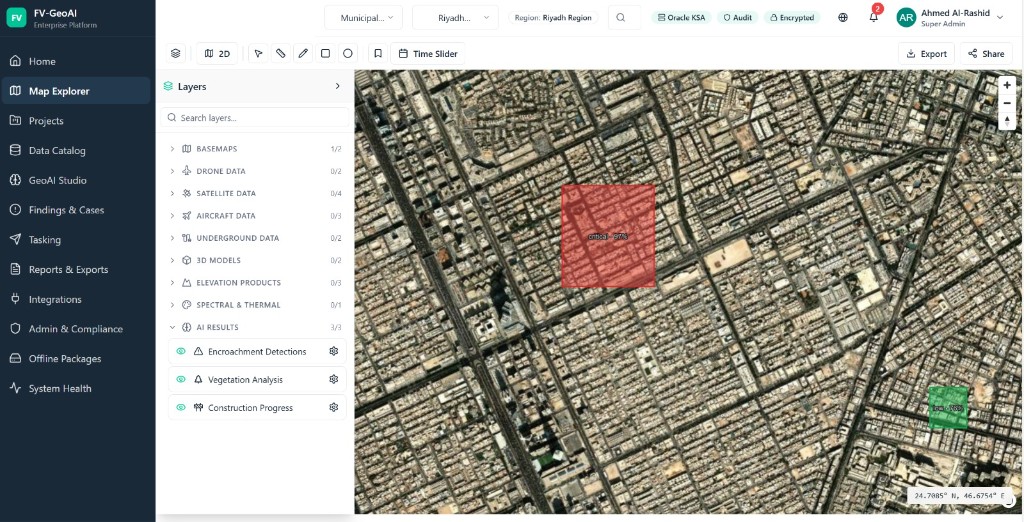Click the globe language icon
Viewport: 1024px width, 522px height.
843,18
